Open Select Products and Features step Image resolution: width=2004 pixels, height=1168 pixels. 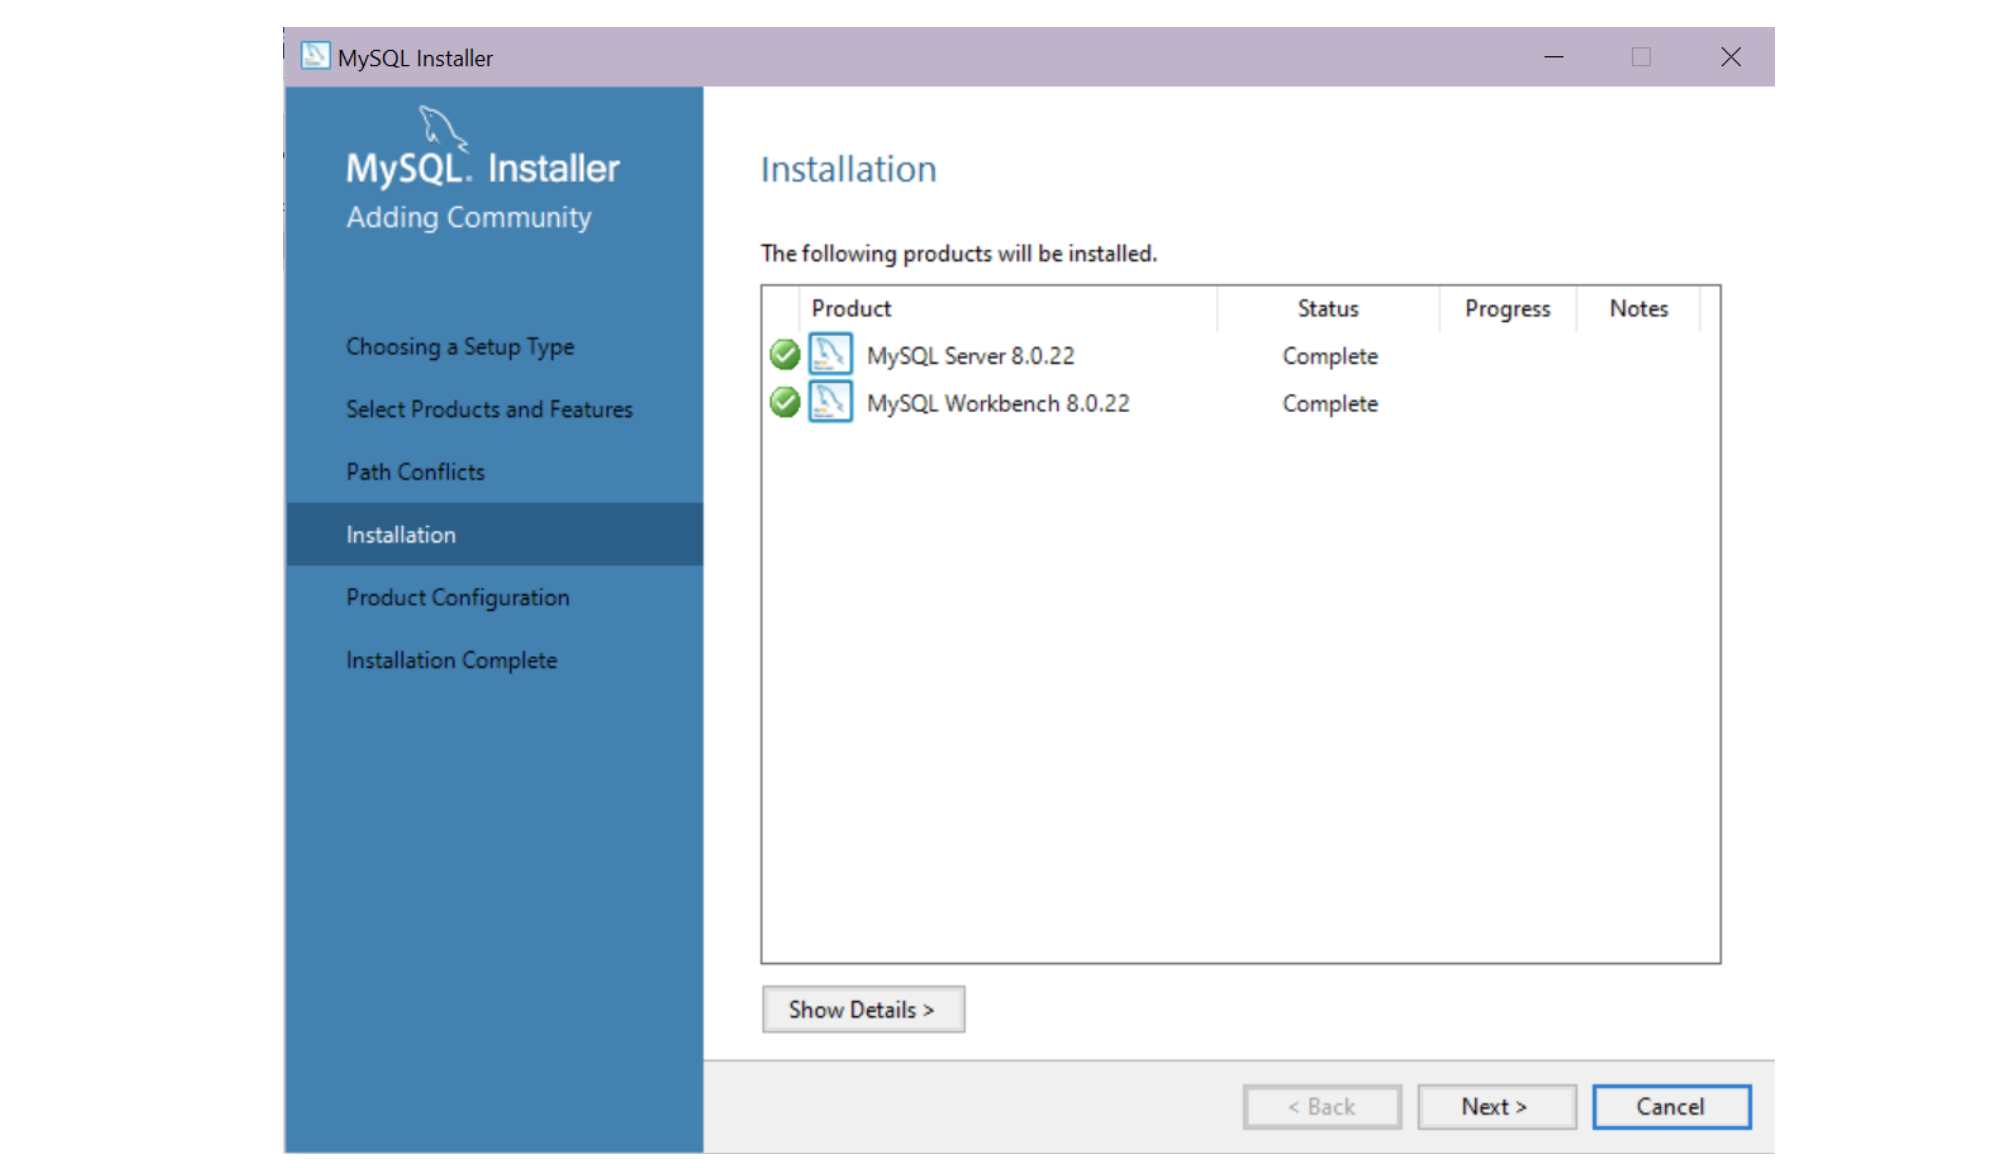tap(489, 409)
